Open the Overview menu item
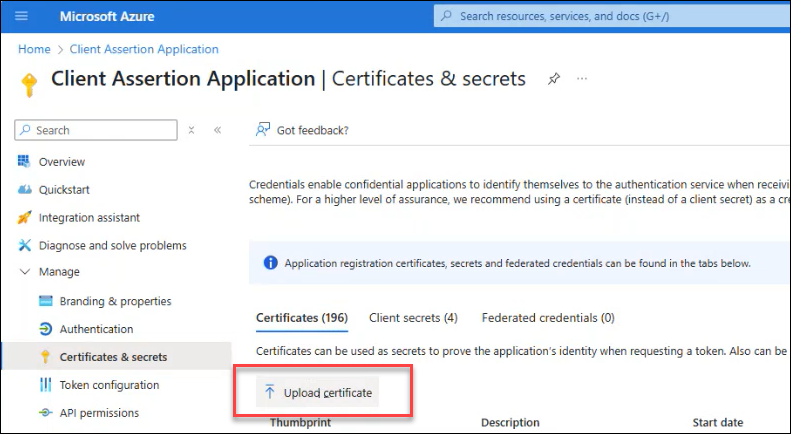Viewport: 791px width, 434px height. pyautogui.click(x=62, y=162)
